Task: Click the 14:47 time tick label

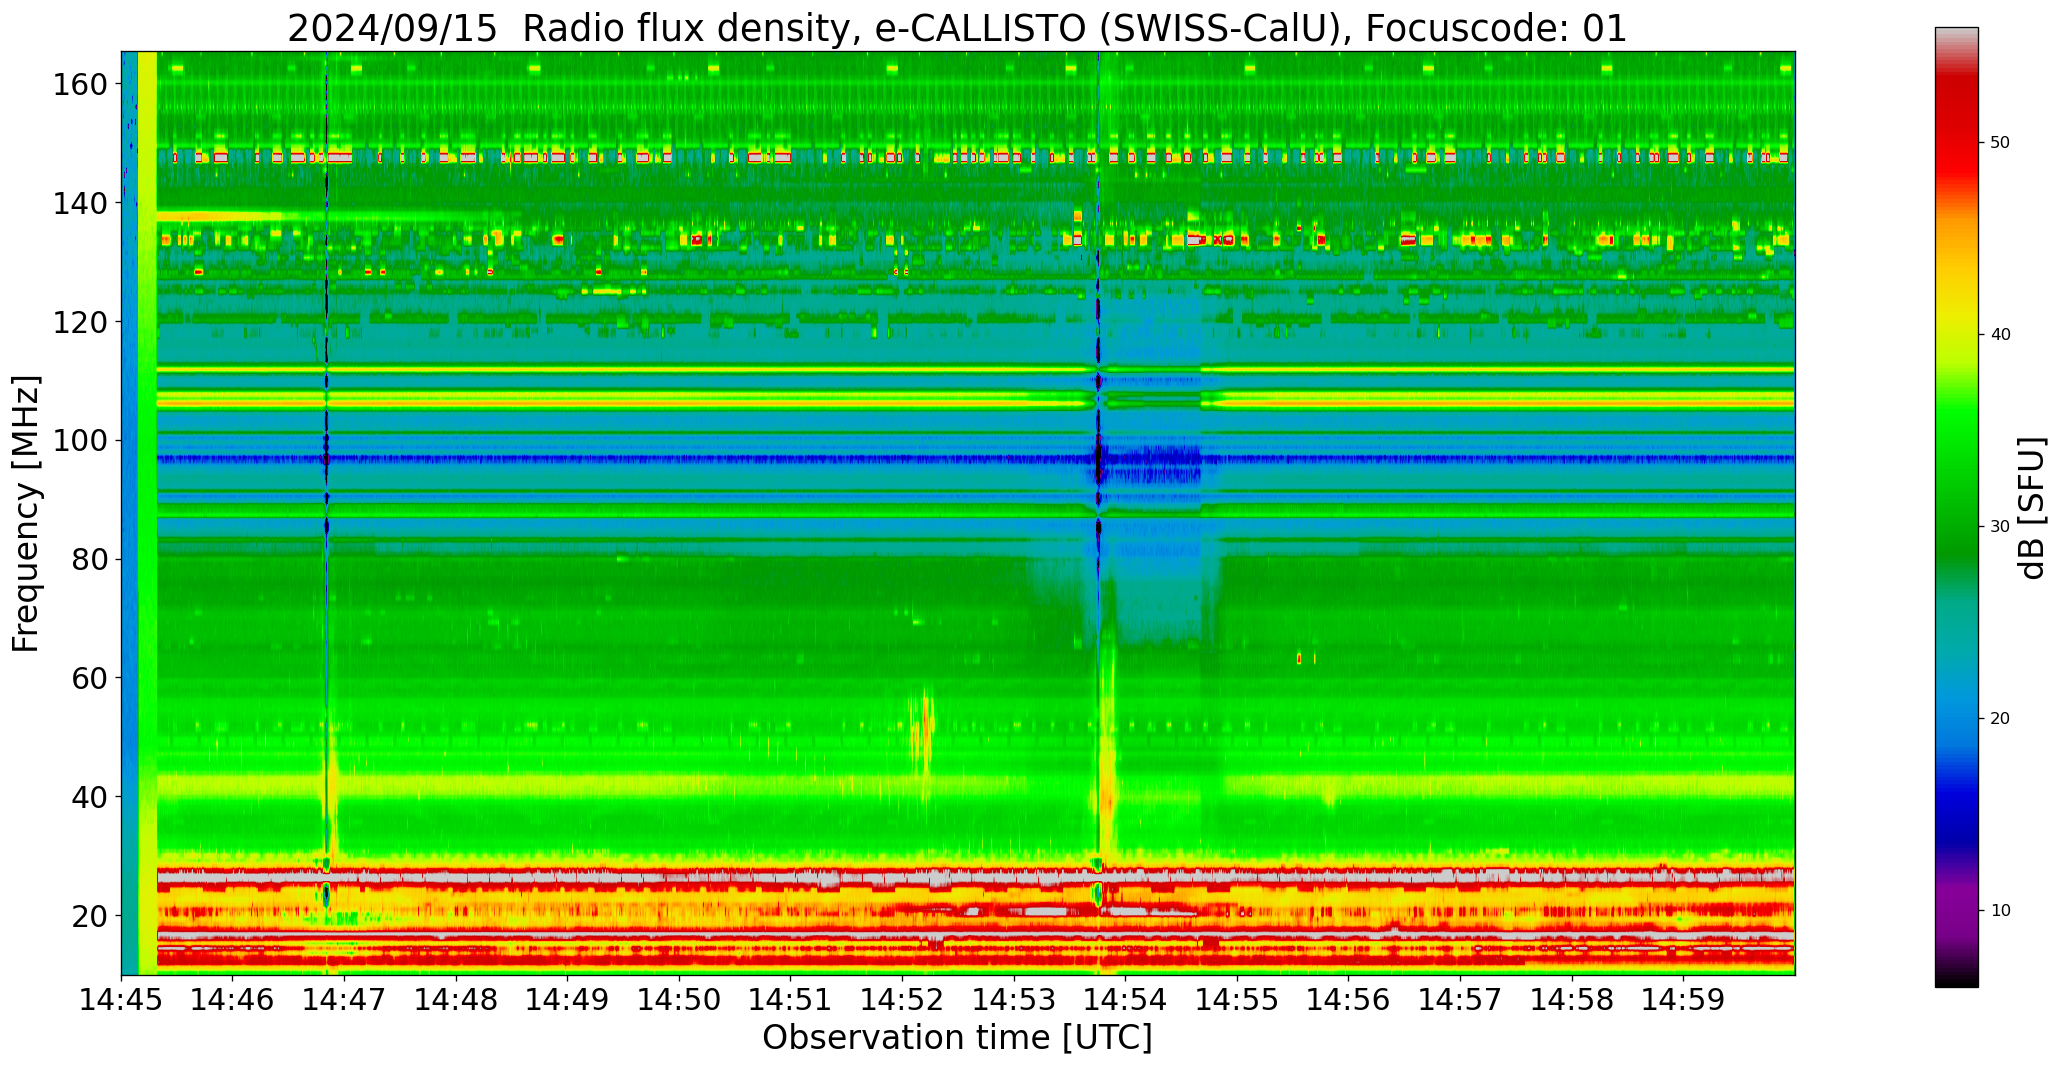Action: click(345, 999)
